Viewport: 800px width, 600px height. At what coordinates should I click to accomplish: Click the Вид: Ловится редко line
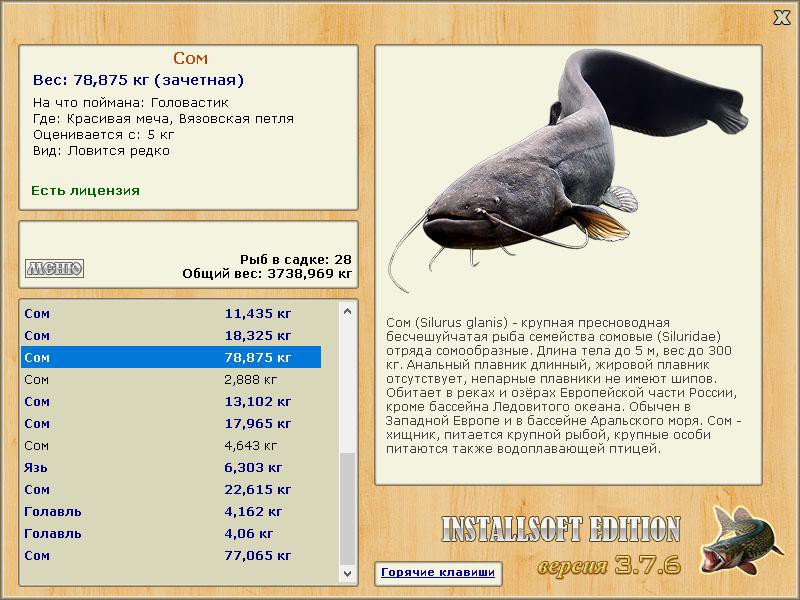click(x=101, y=151)
